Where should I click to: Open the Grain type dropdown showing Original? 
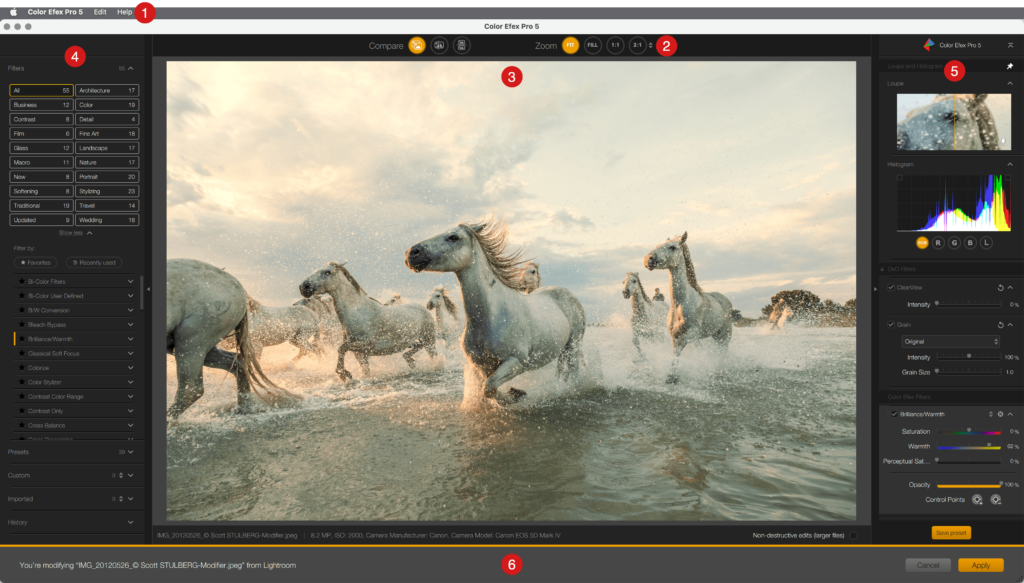(x=950, y=341)
